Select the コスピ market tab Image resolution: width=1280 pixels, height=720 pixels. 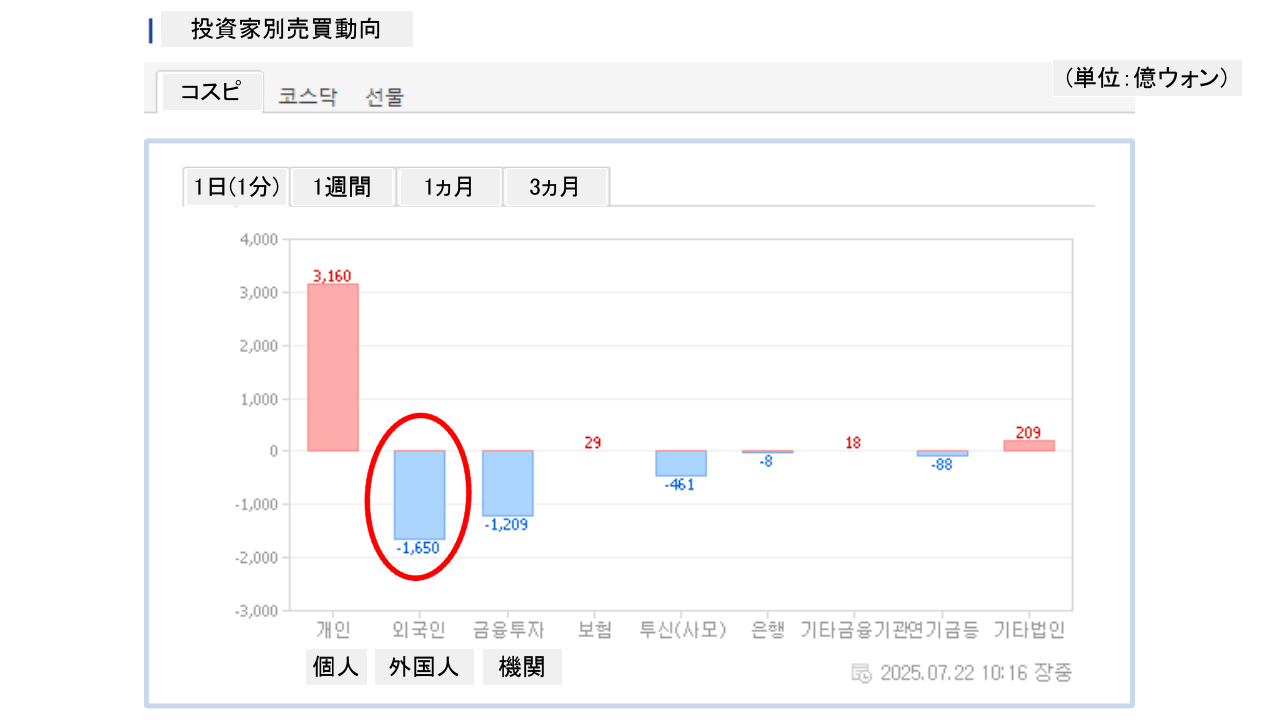coord(210,92)
